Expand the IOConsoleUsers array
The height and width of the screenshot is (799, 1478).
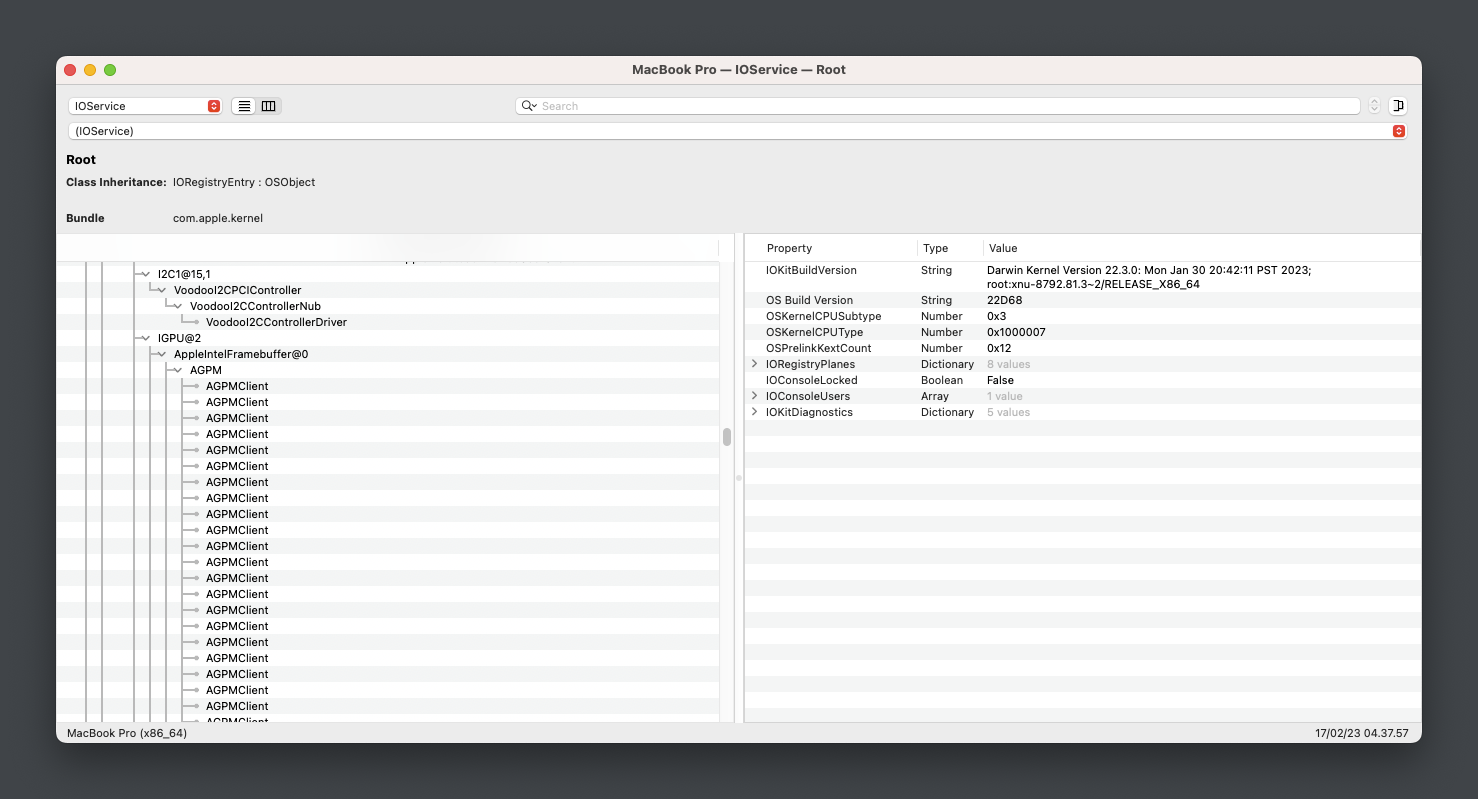(755, 396)
